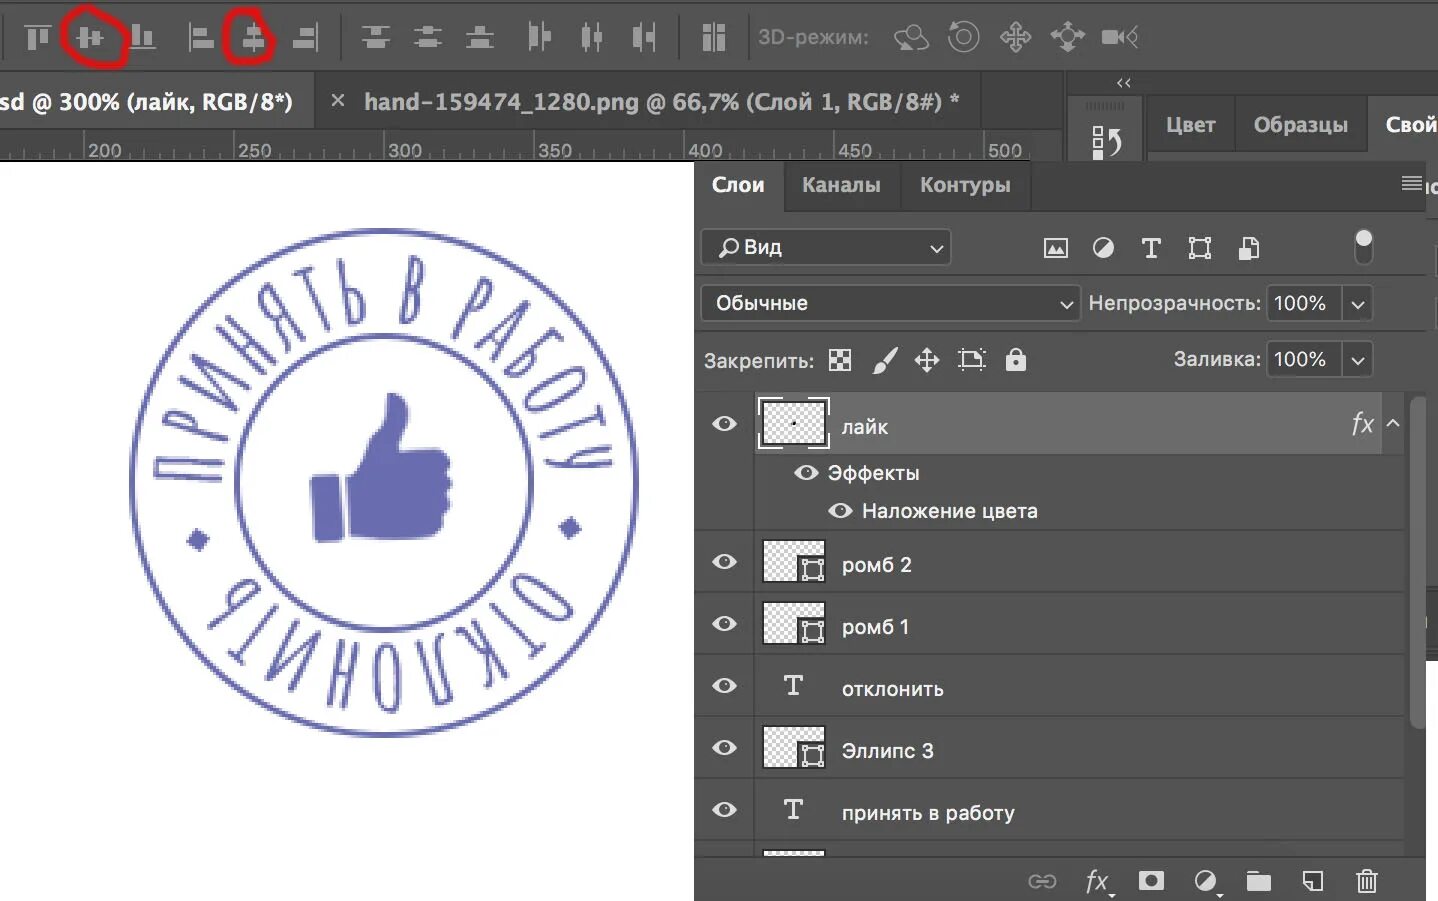Hide the ромб 2 layer
The height and width of the screenshot is (901, 1438).
724,562
